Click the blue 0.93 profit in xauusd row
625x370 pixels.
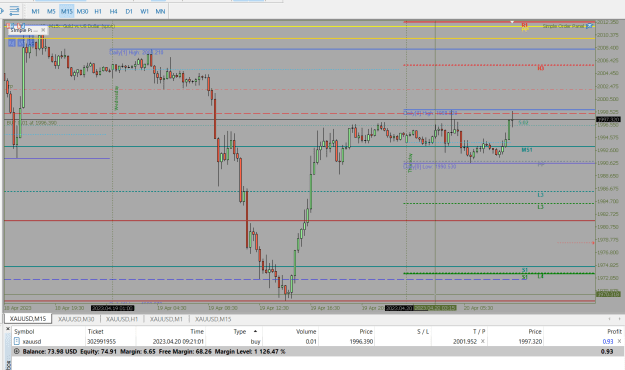point(608,342)
